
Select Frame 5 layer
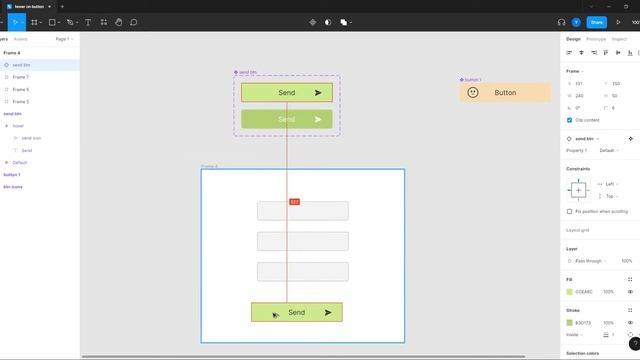pos(40,102)
